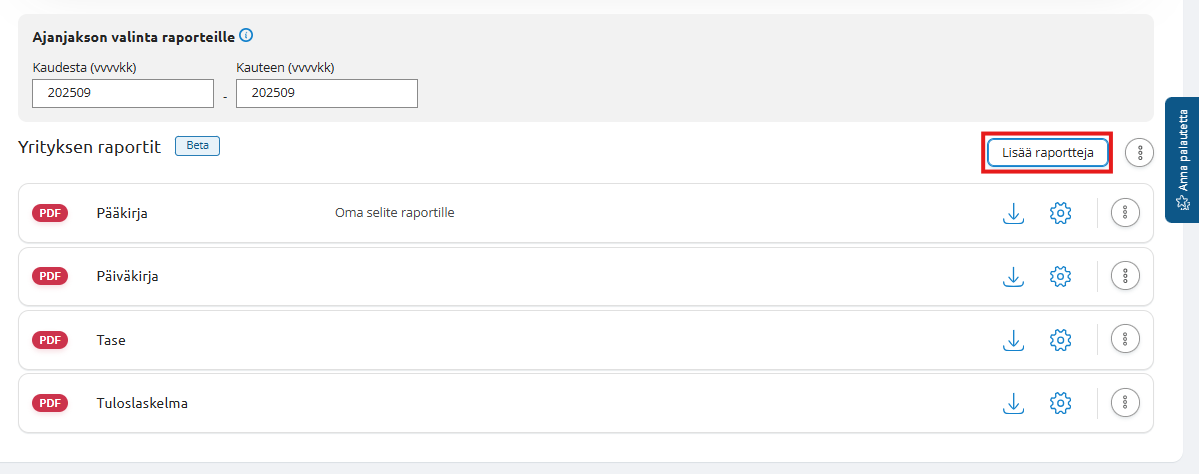Click the Beta badge label
The height and width of the screenshot is (474, 1199).
(x=197, y=146)
